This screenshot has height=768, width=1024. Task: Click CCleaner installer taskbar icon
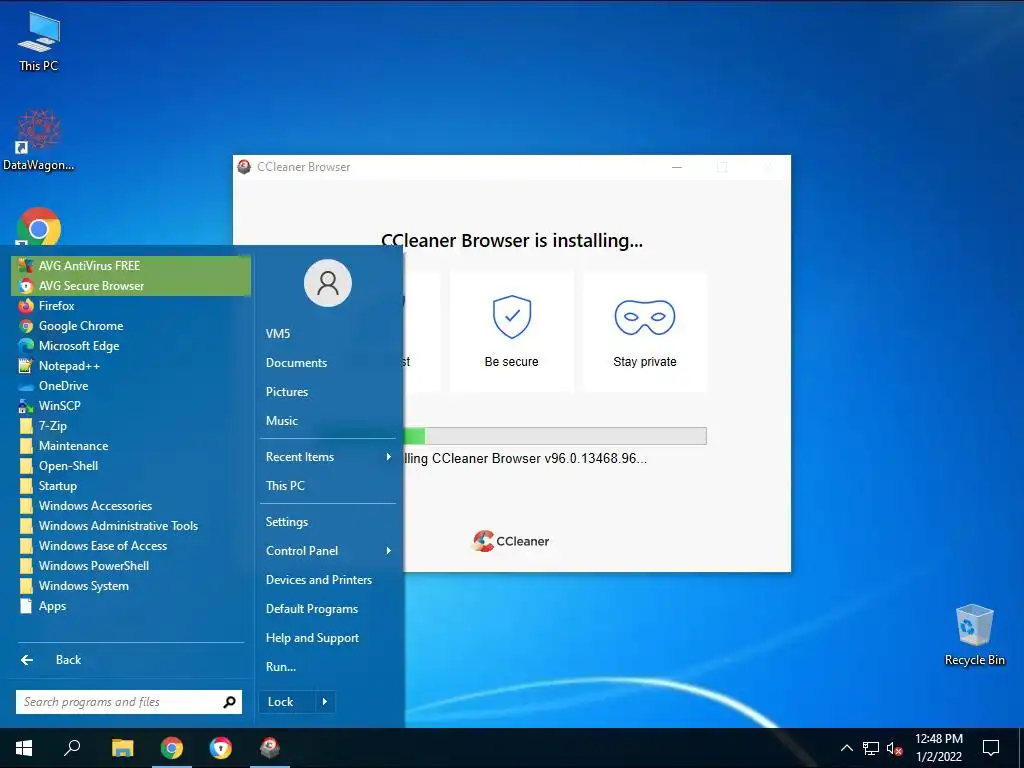tap(270, 748)
